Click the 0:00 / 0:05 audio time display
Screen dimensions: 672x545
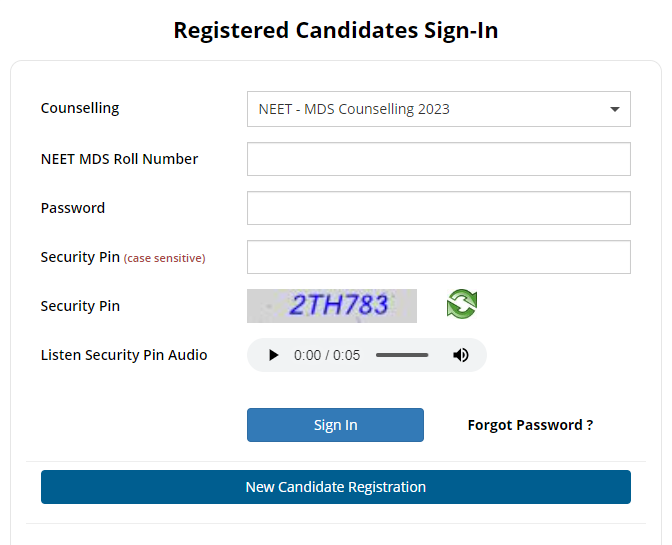tap(327, 355)
